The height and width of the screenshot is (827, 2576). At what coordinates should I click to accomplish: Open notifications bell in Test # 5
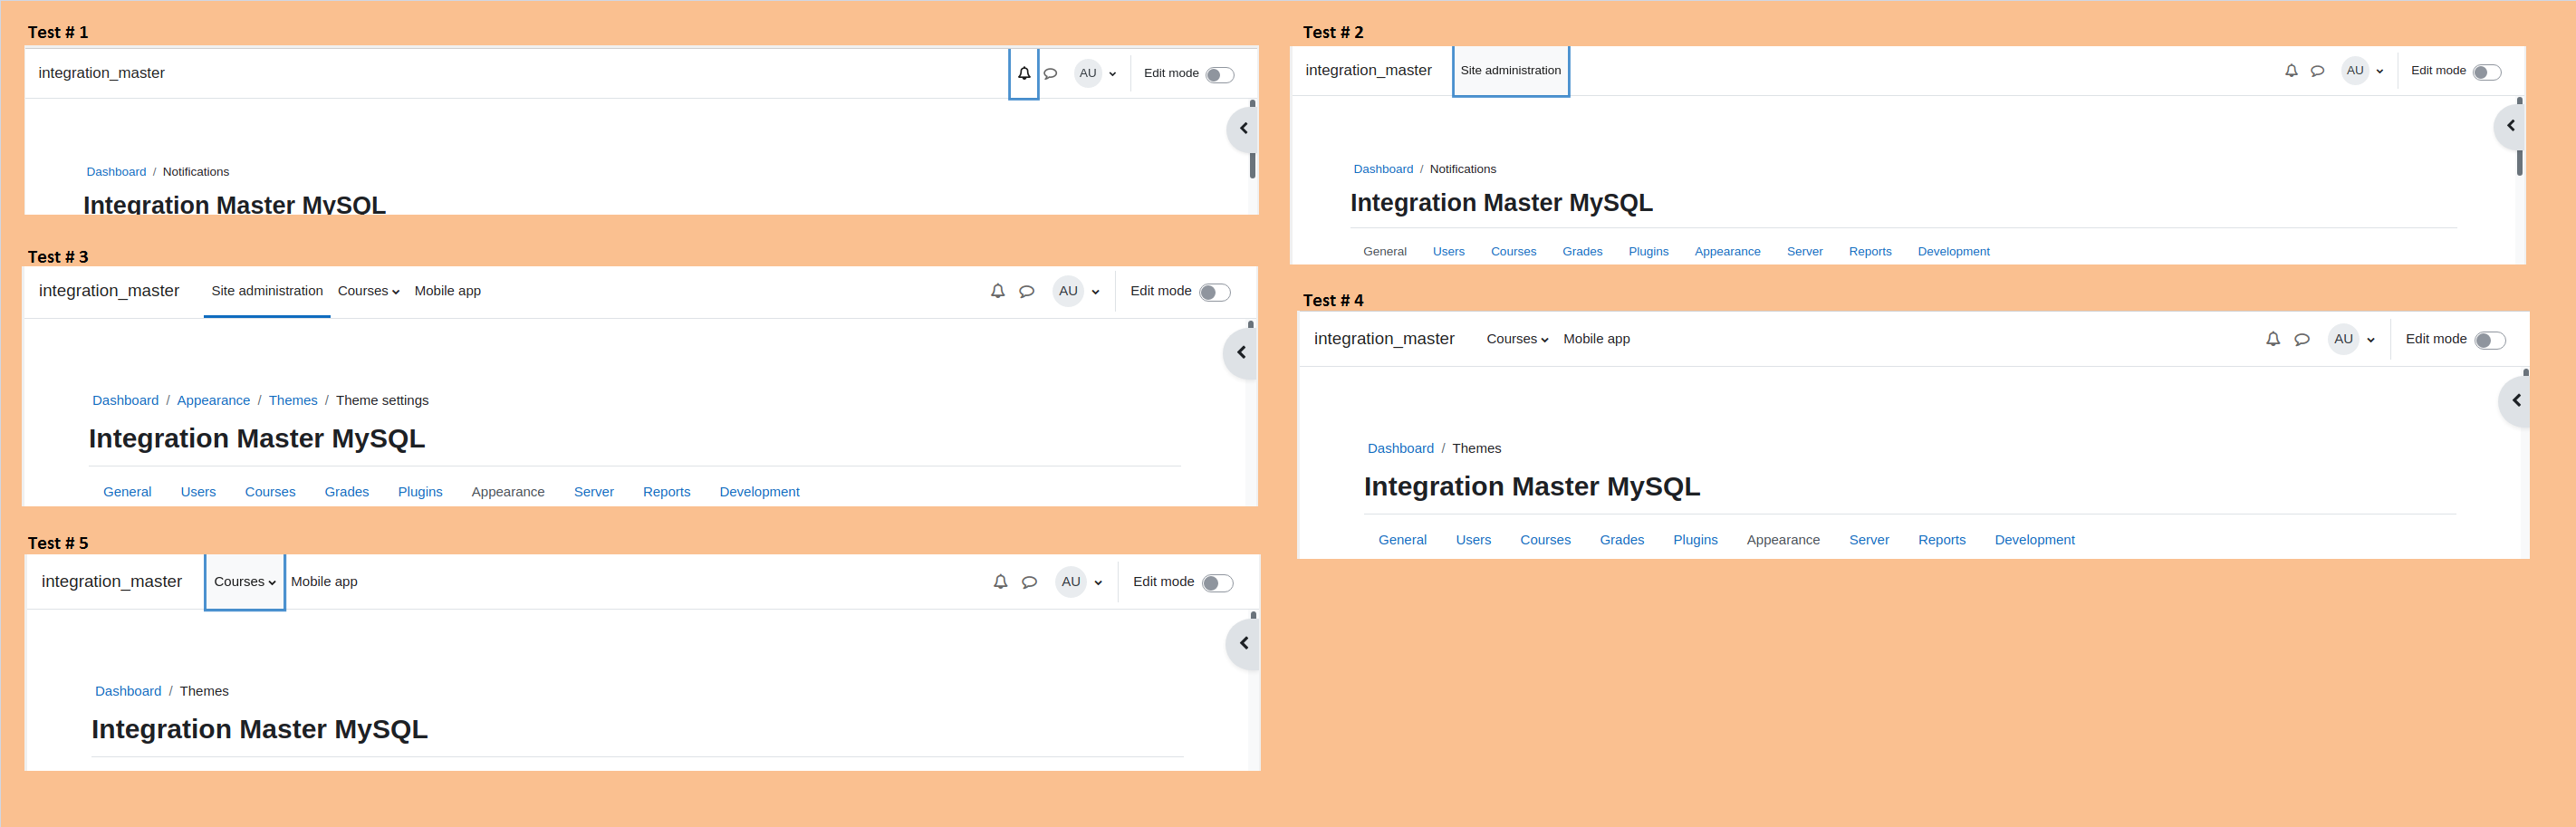coord(1000,582)
